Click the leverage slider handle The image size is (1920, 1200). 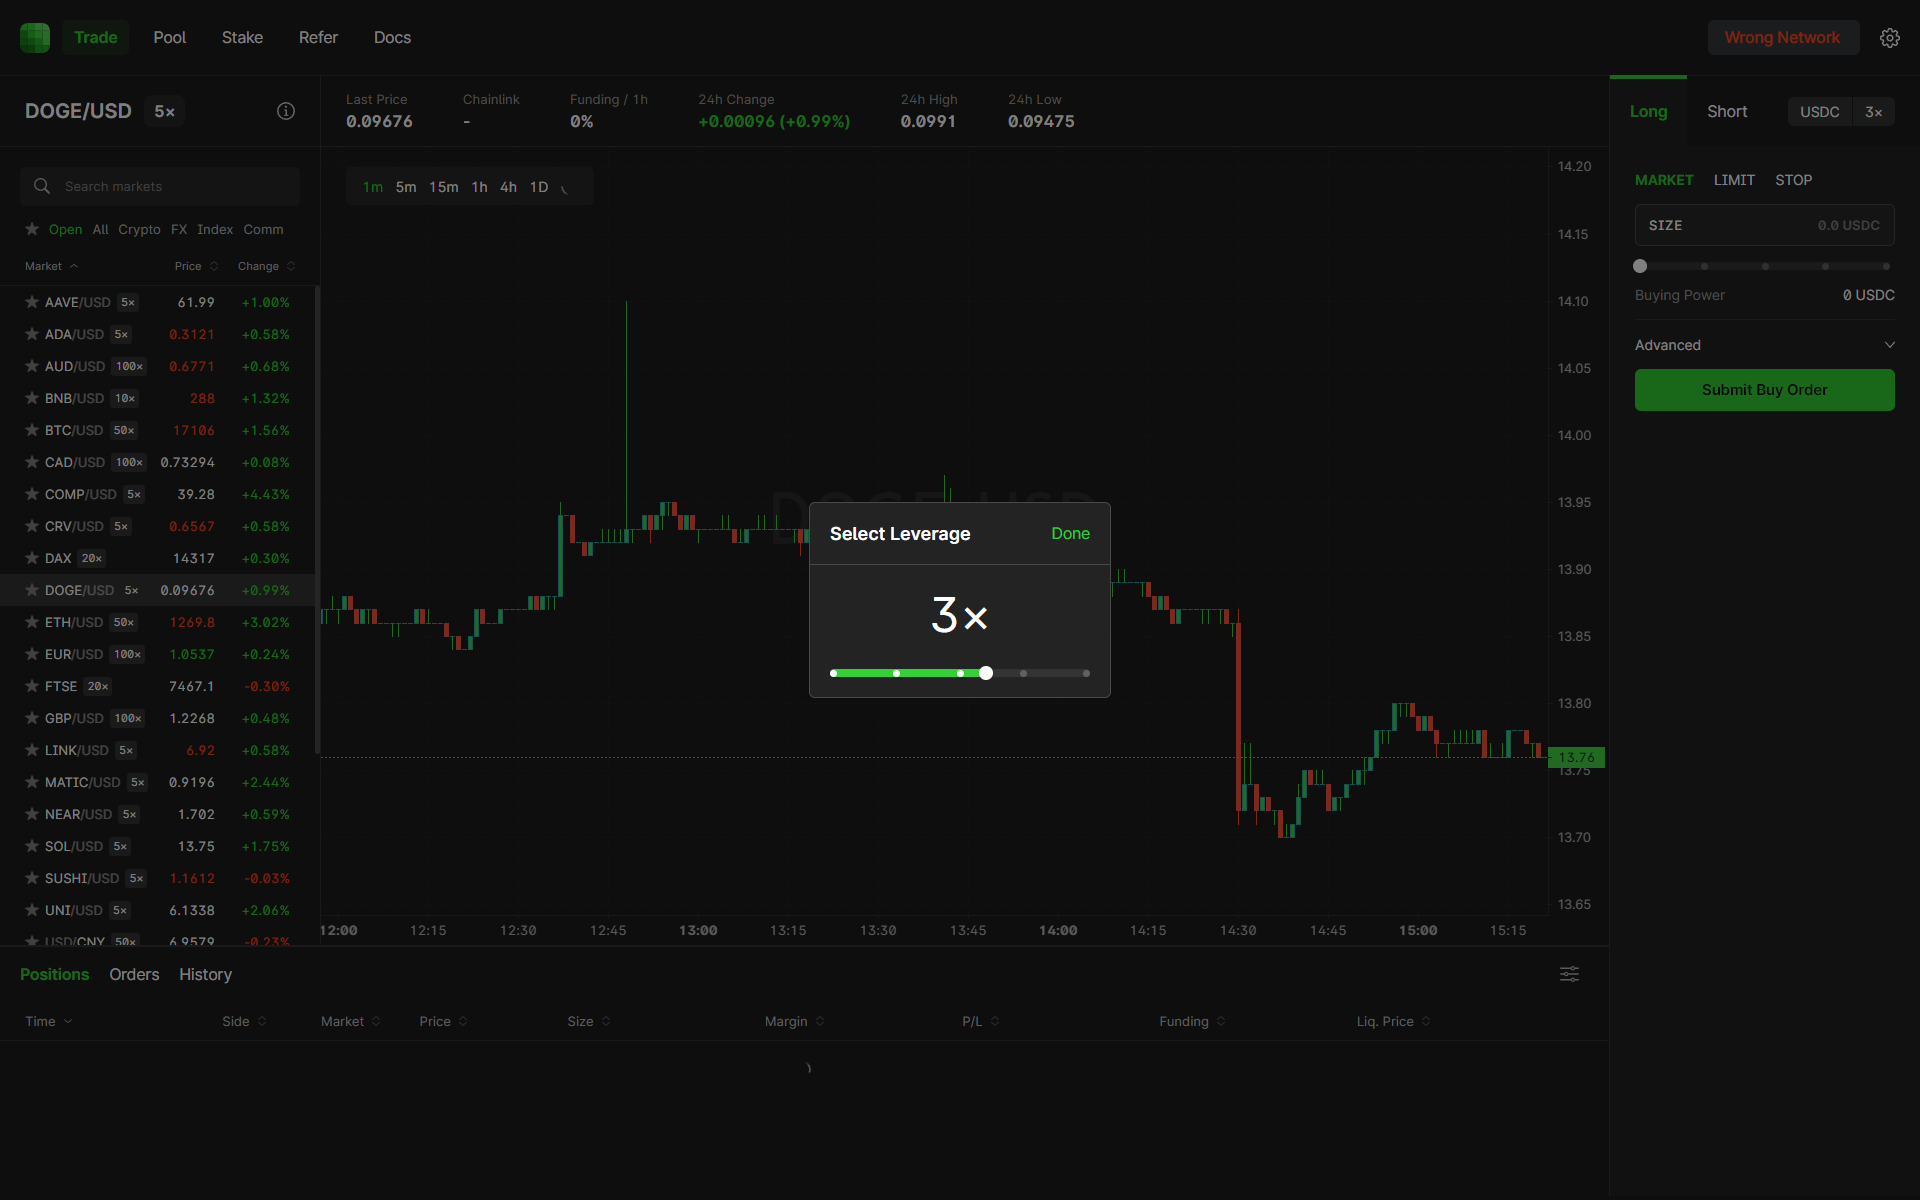pyautogui.click(x=986, y=673)
